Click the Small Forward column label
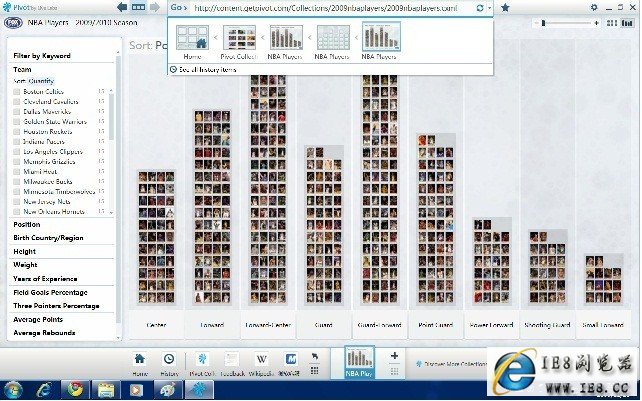The image size is (642, 401). (603, 325)
